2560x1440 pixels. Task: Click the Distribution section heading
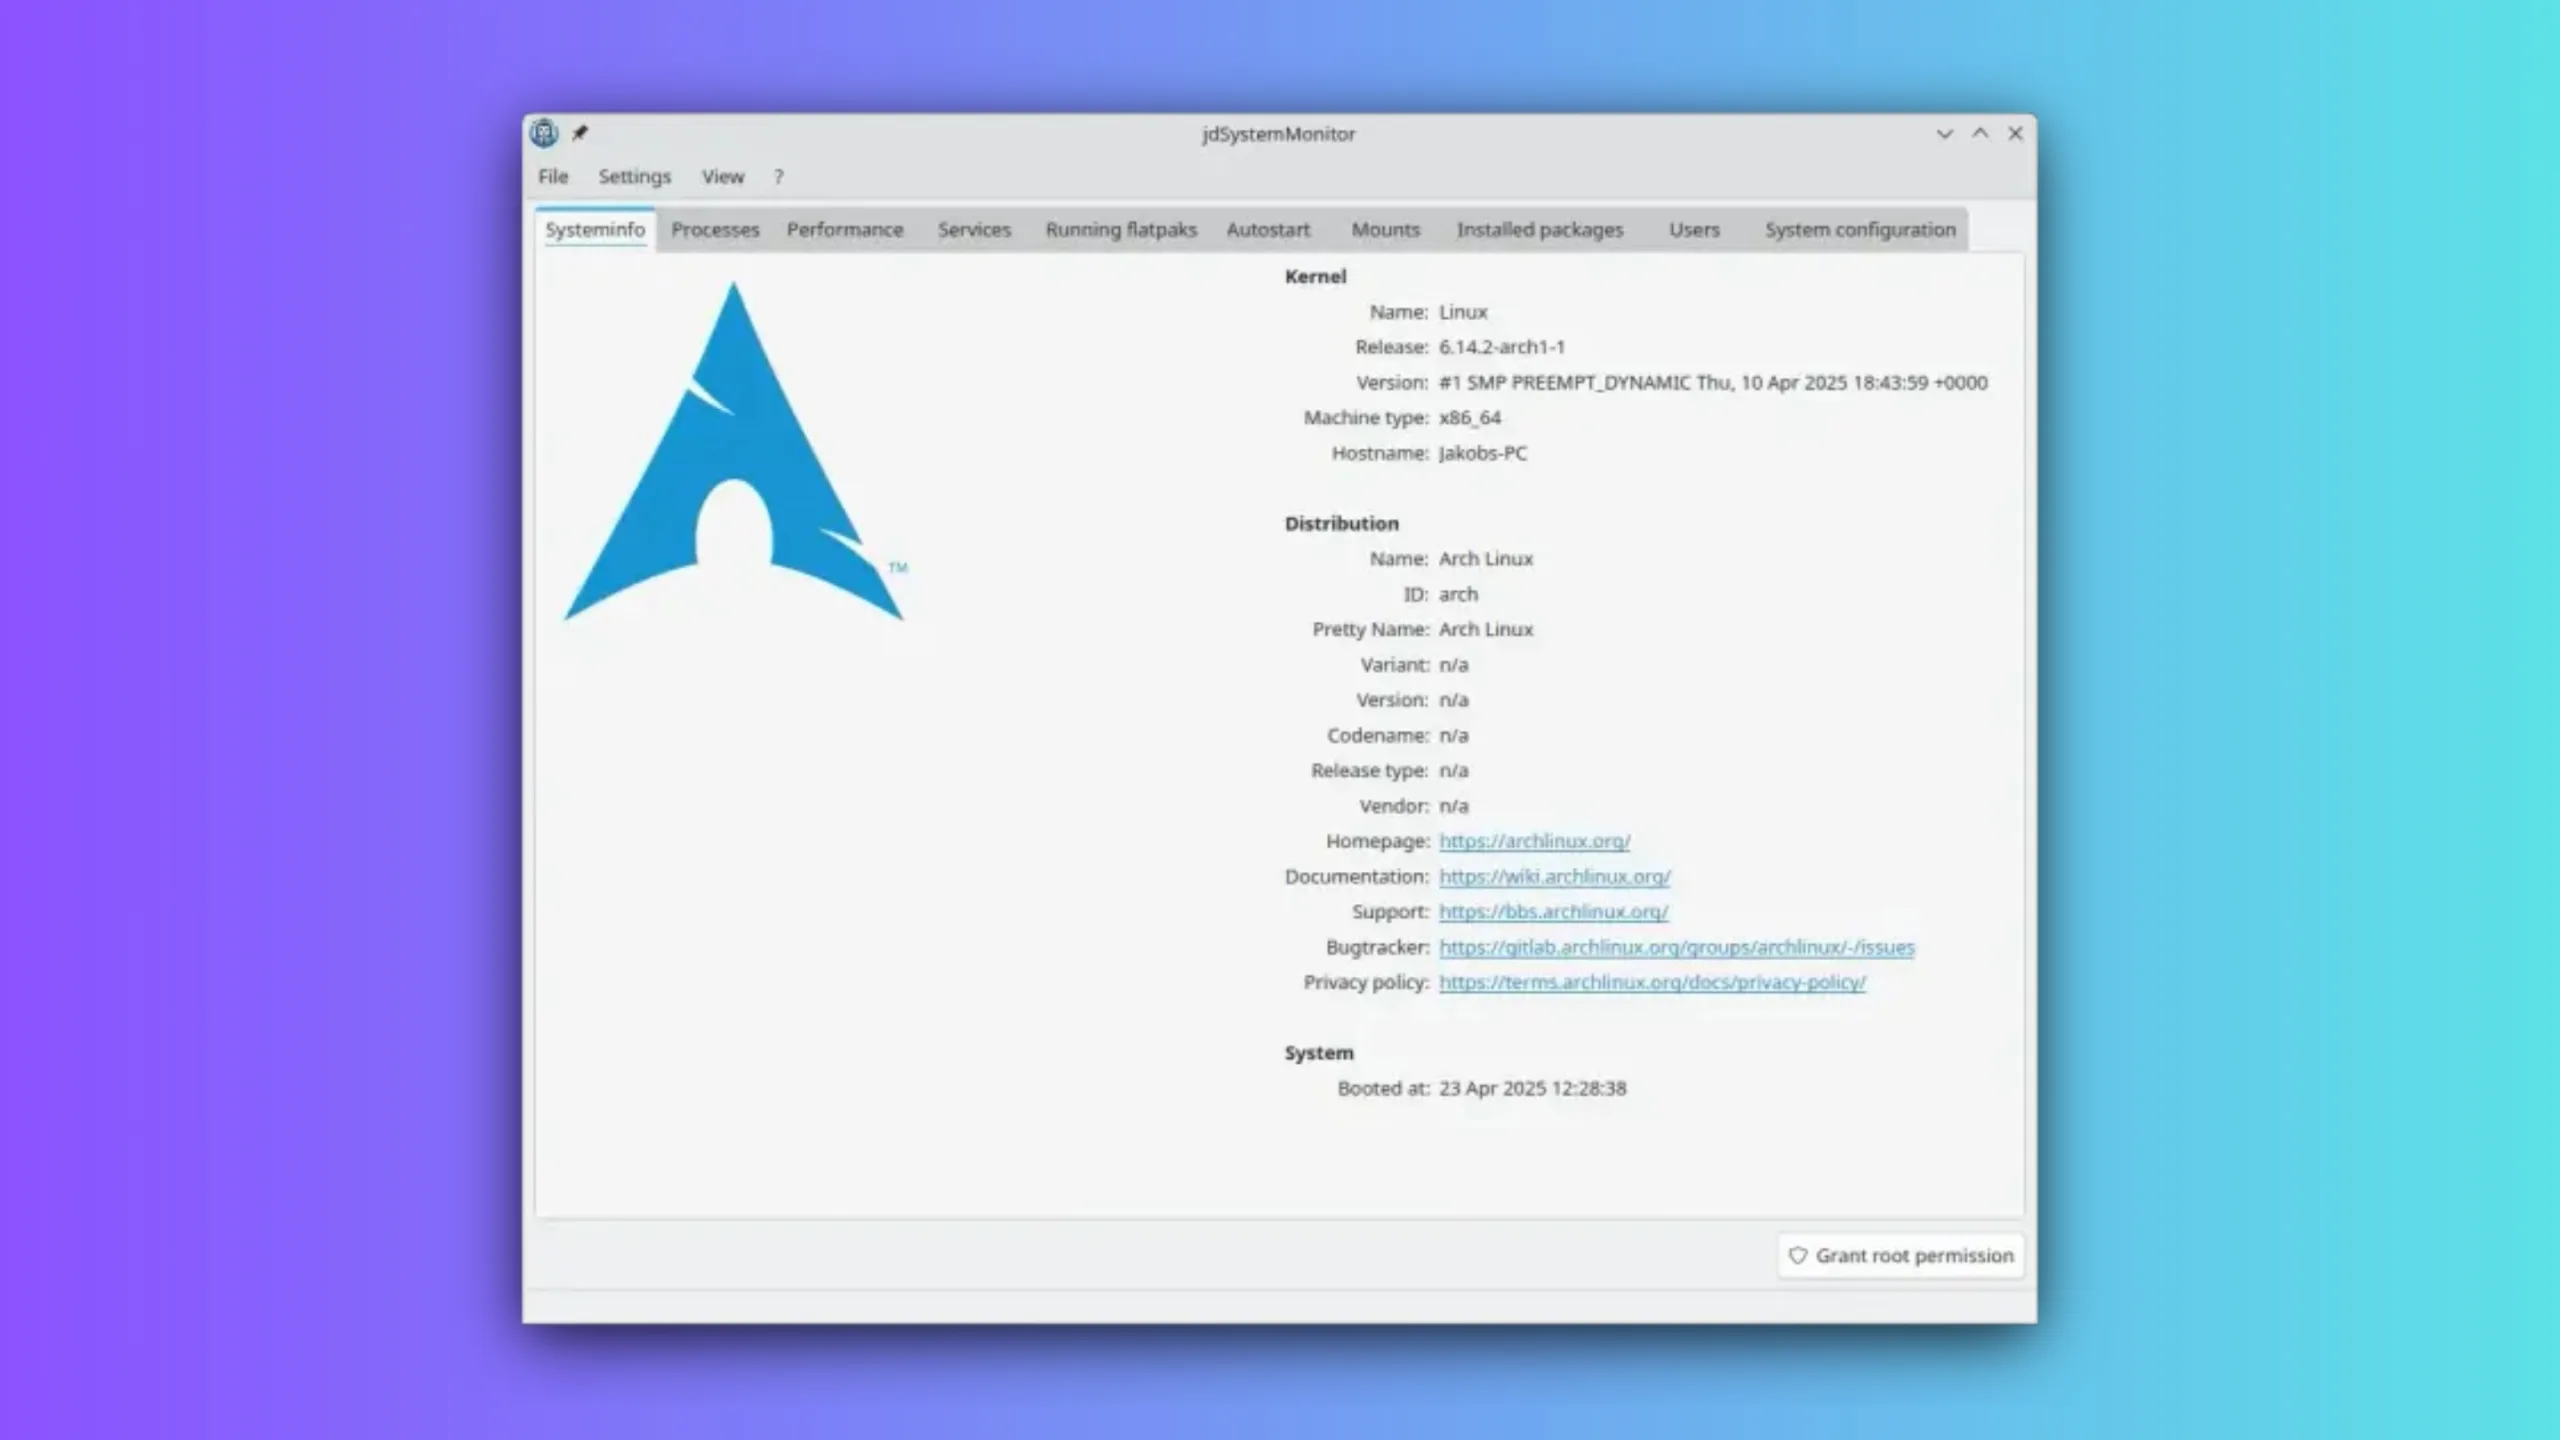pyautogui.click(x=1341, y=524)
